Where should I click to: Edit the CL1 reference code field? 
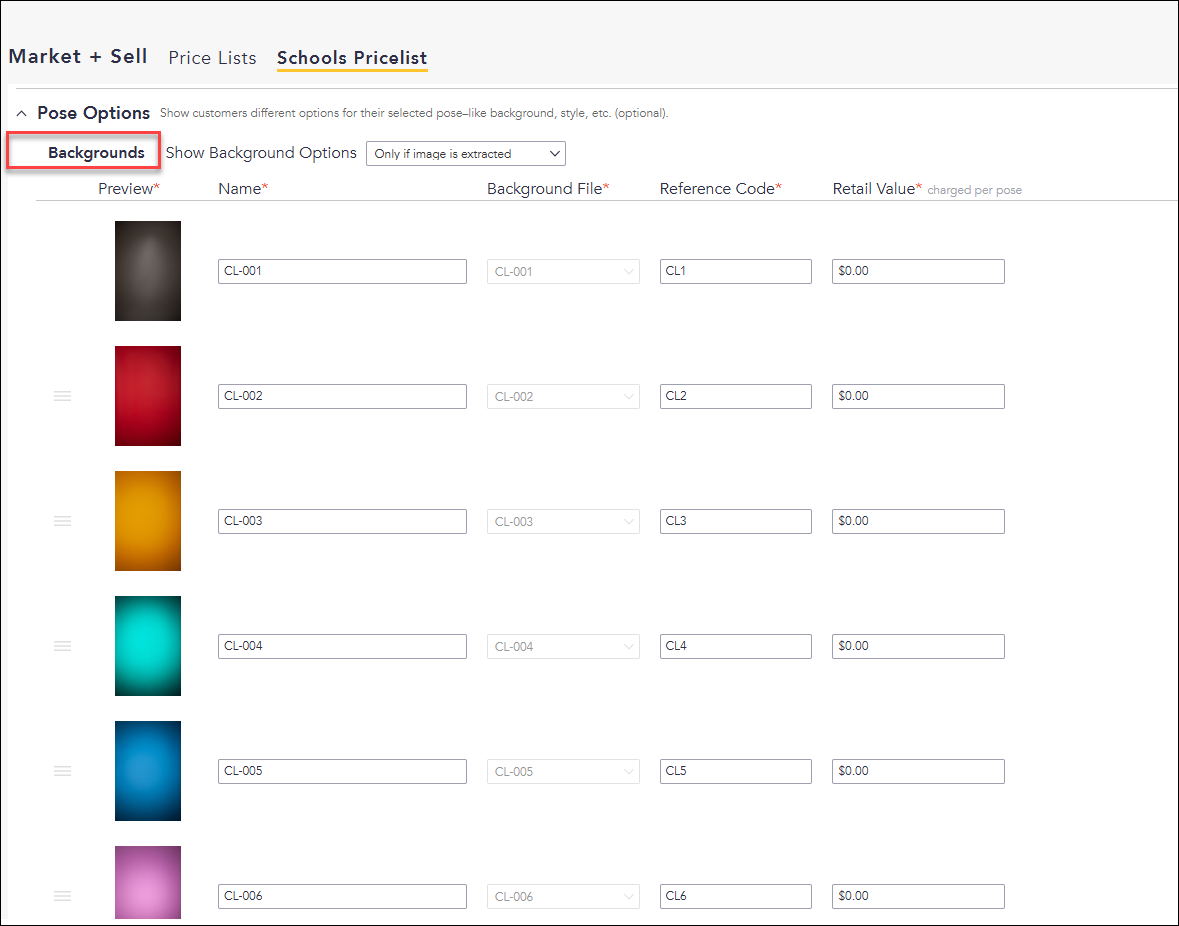735,271
